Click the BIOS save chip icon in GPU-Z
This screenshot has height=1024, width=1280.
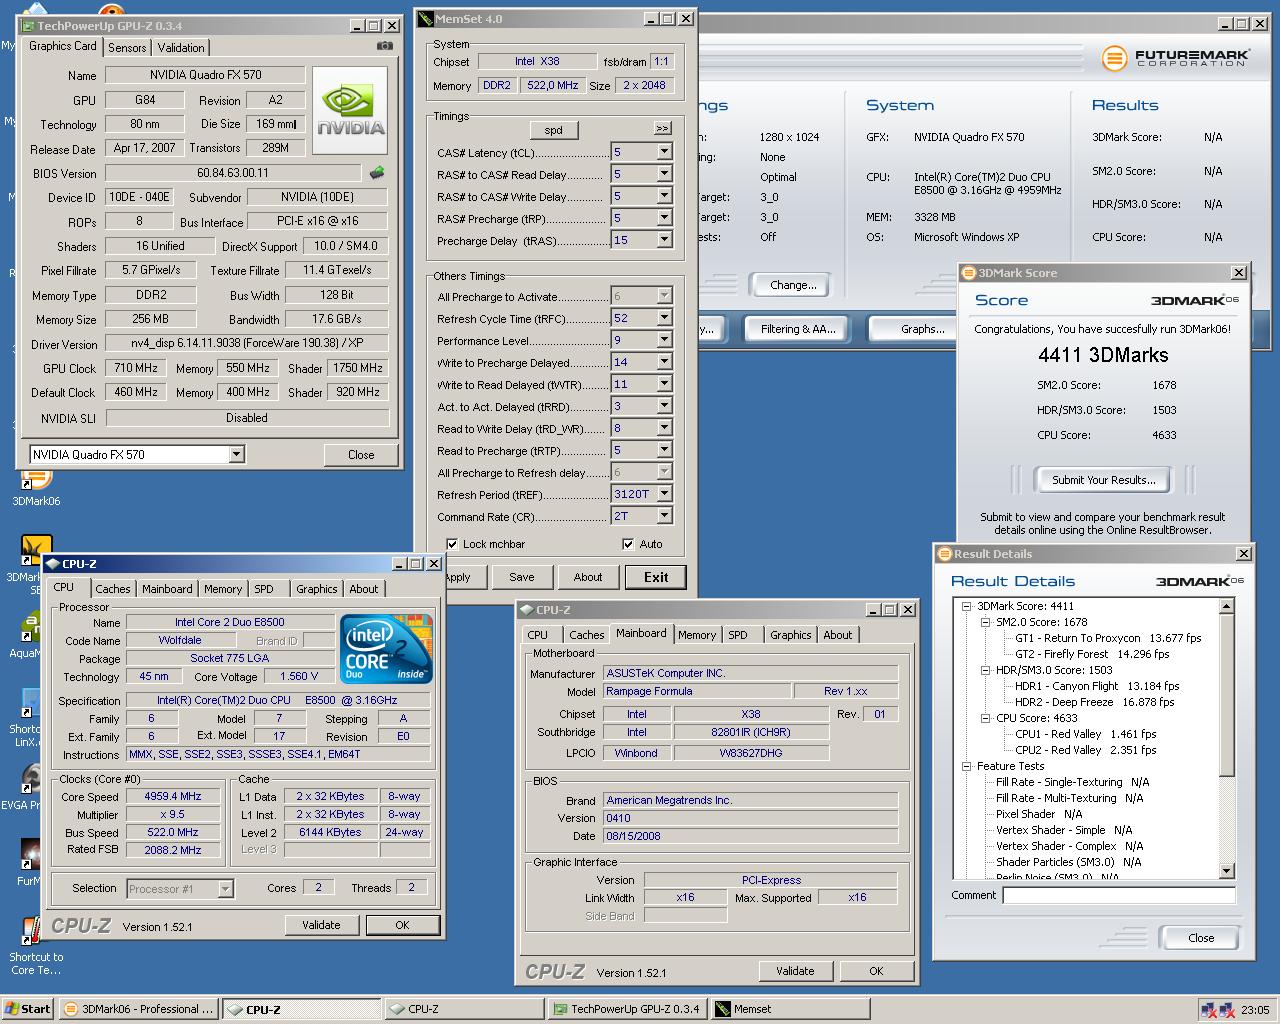(377, 172)
